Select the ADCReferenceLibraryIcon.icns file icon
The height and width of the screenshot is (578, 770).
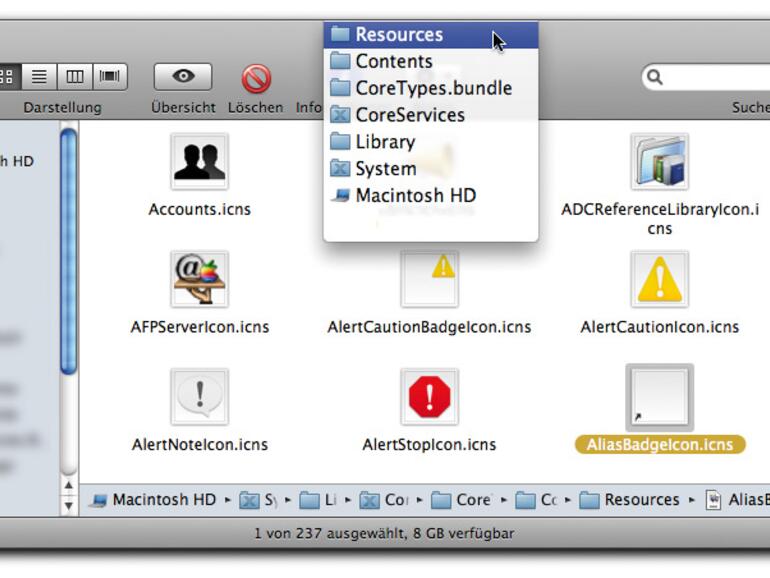[660, 162]
